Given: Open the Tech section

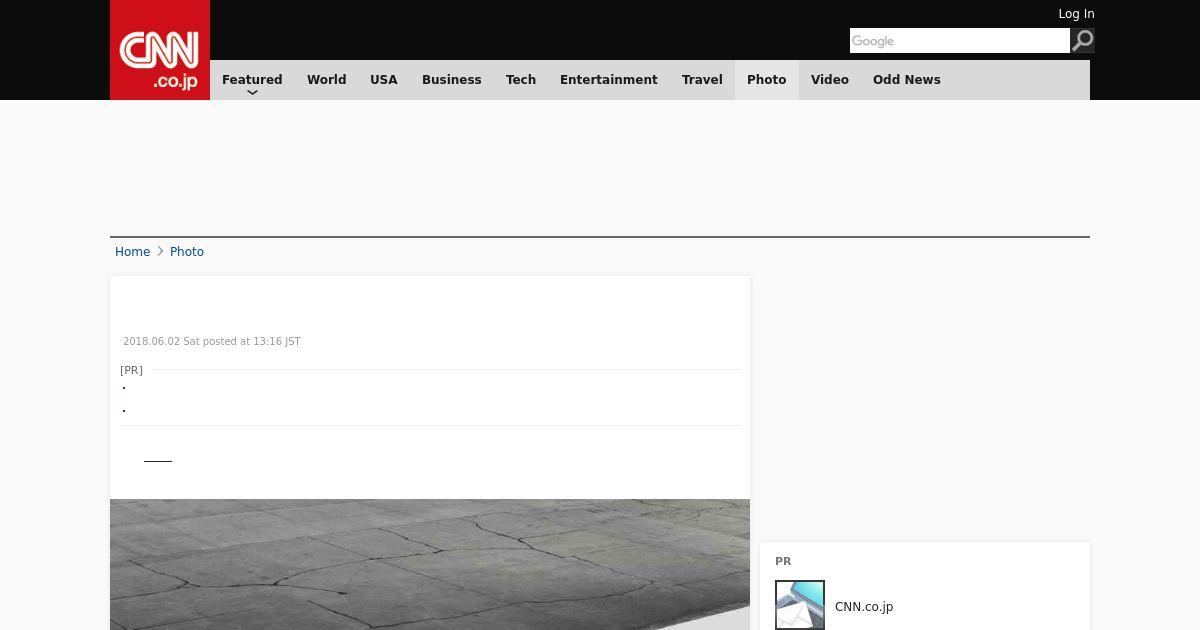Looking at the screenshot, I should pos(521,80).
